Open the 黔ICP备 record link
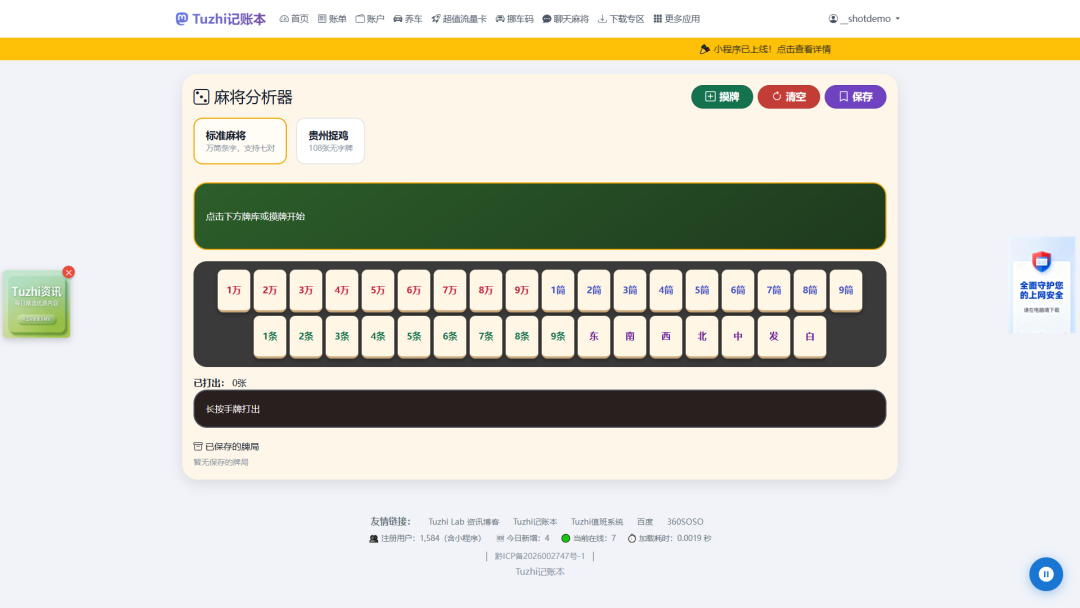Viewport: 1080px width, 608px height. [x=539, y=556]
